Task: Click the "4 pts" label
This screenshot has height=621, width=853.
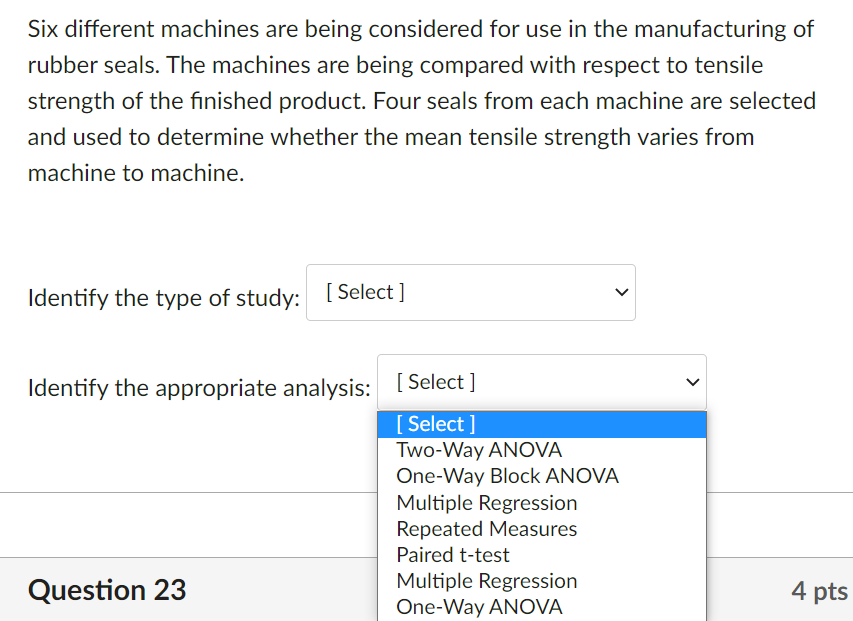Action: point(820,591)
